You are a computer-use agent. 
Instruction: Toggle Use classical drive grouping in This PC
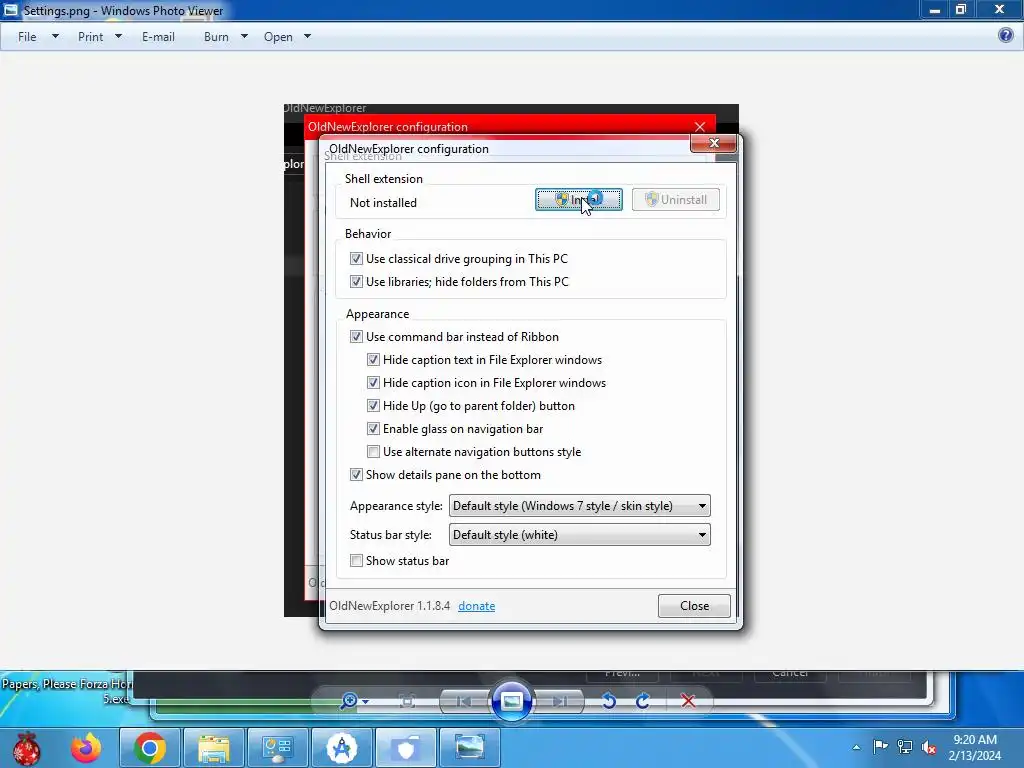pyautogui.click(x=356, y=259)
